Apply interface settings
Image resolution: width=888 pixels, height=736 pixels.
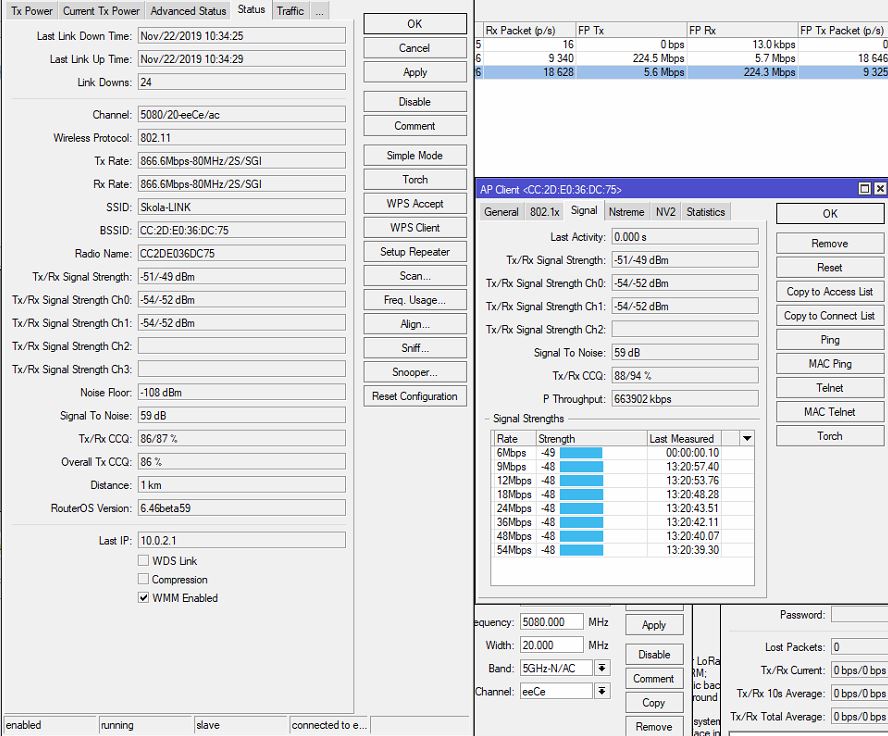coord(415,72)
